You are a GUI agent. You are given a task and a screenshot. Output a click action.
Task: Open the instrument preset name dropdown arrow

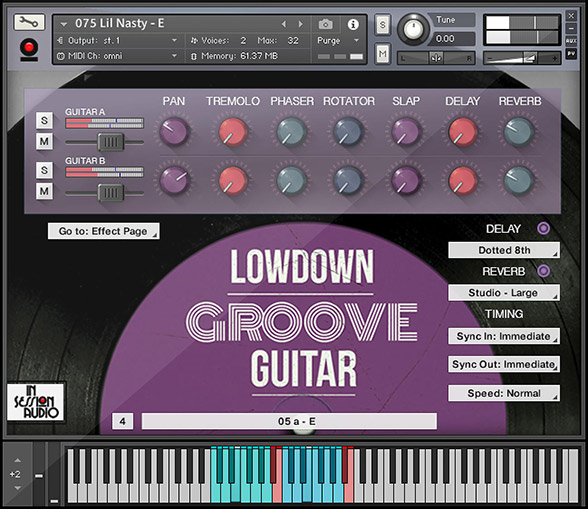tap(64, 24)
